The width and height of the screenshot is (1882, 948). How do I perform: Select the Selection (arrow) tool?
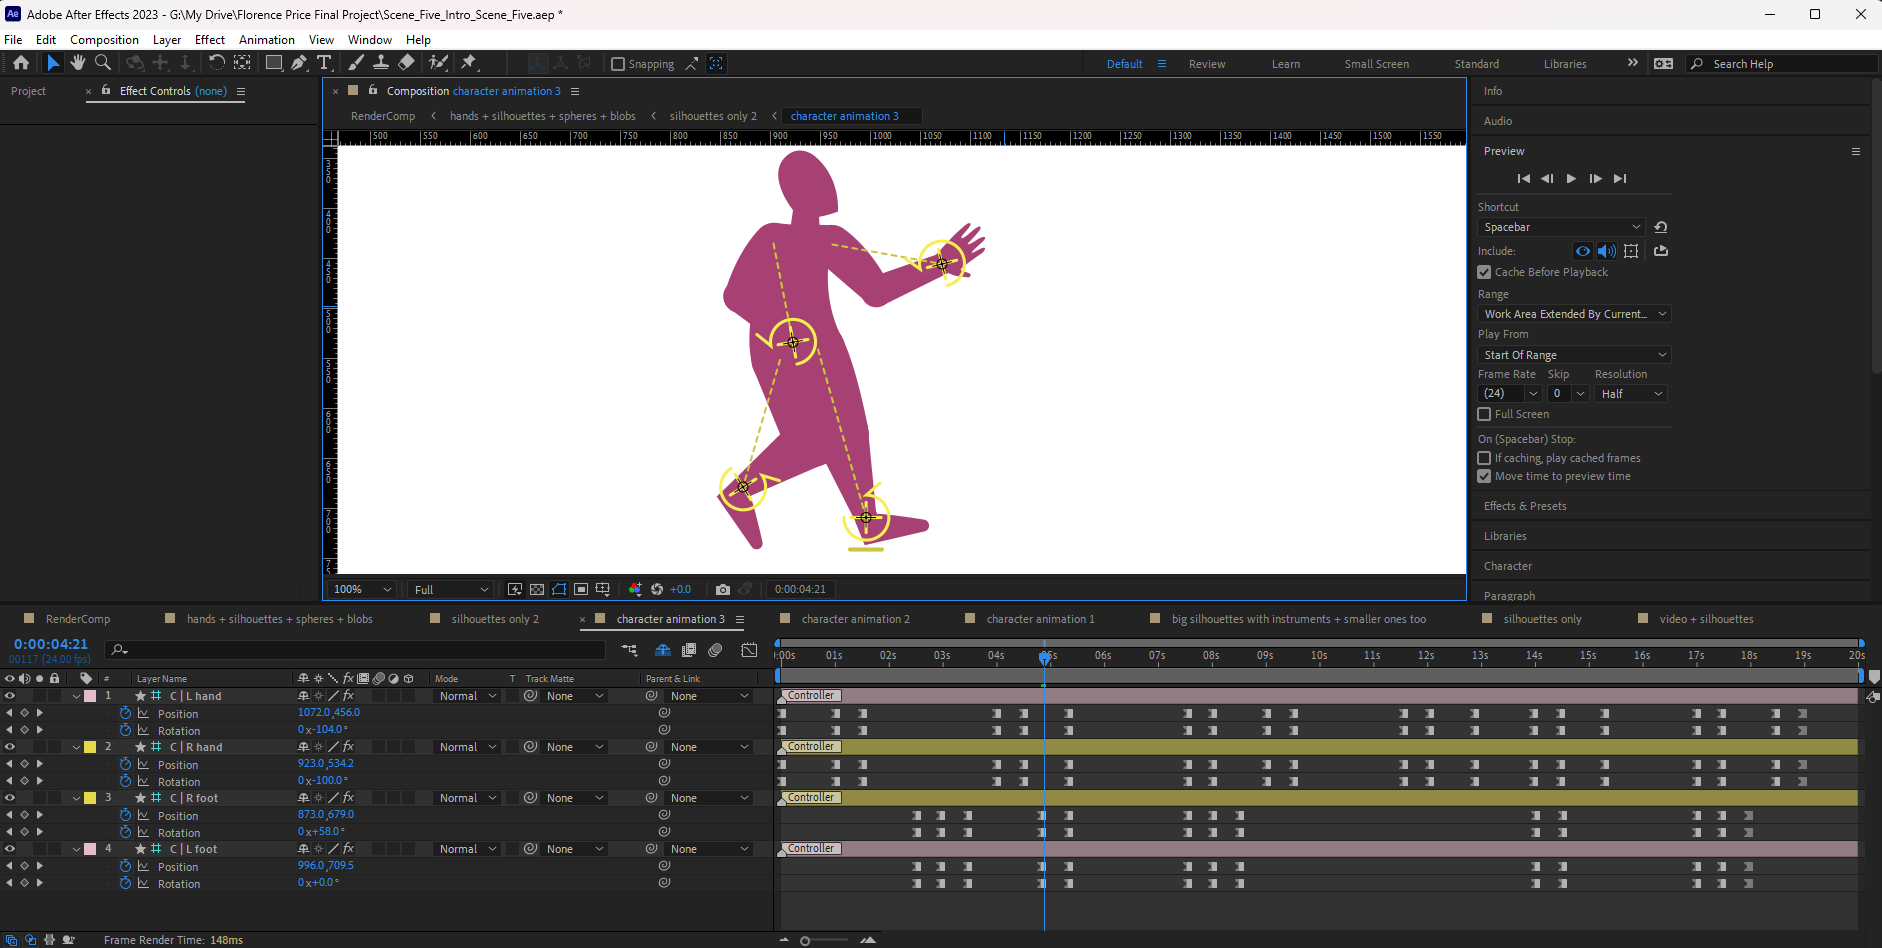(53, 63)
